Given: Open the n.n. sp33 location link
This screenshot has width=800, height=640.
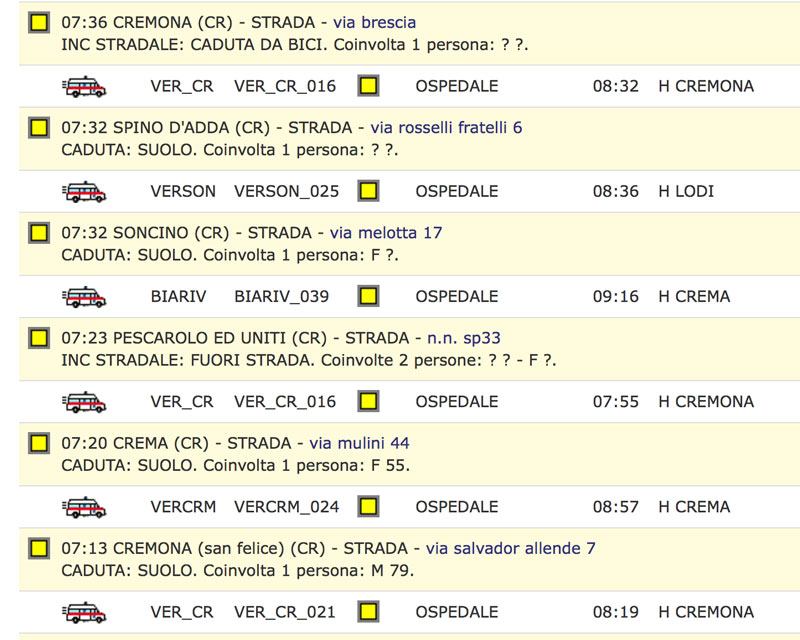Looking at the screenshot, I should pyautogui.click(x=464, y=338).
